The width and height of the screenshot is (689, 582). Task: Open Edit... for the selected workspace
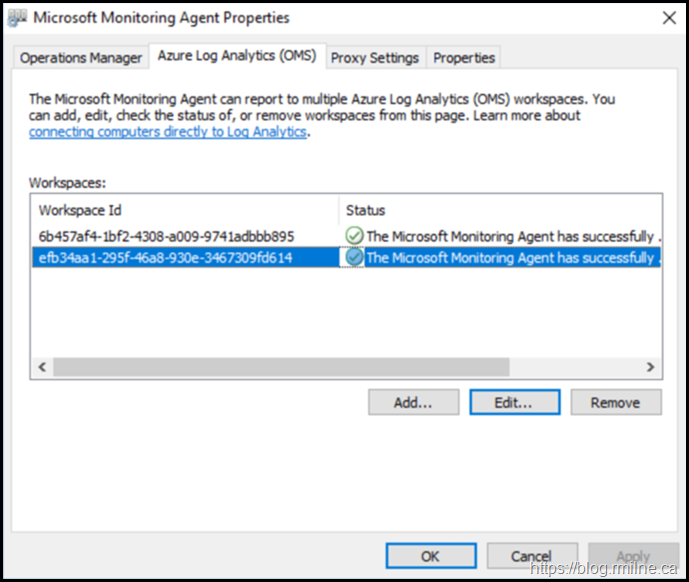pos(513,402)
